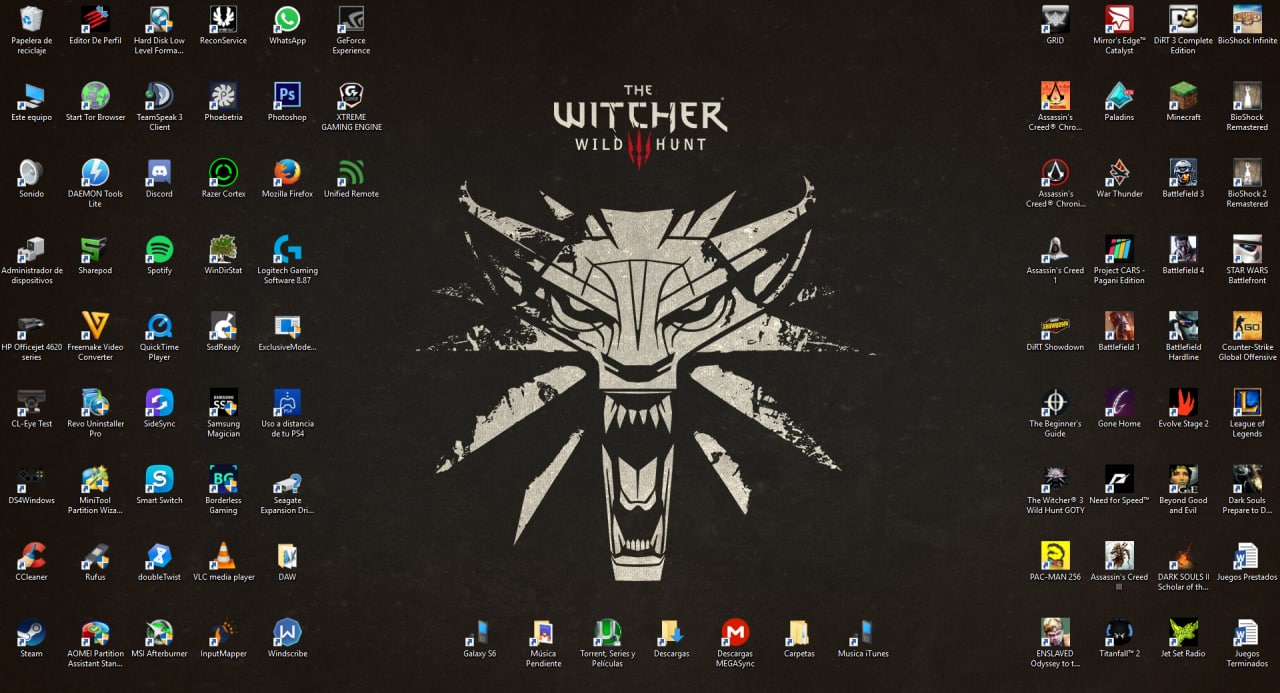Open Revo Uninstaller Pro
The width and height of the screenshot is (1280, 693).
[95, 403]
